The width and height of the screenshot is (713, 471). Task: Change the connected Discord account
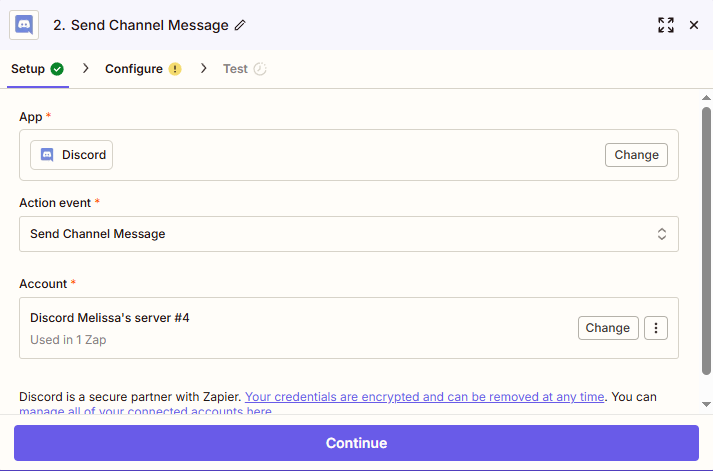(x=608, y=328)
